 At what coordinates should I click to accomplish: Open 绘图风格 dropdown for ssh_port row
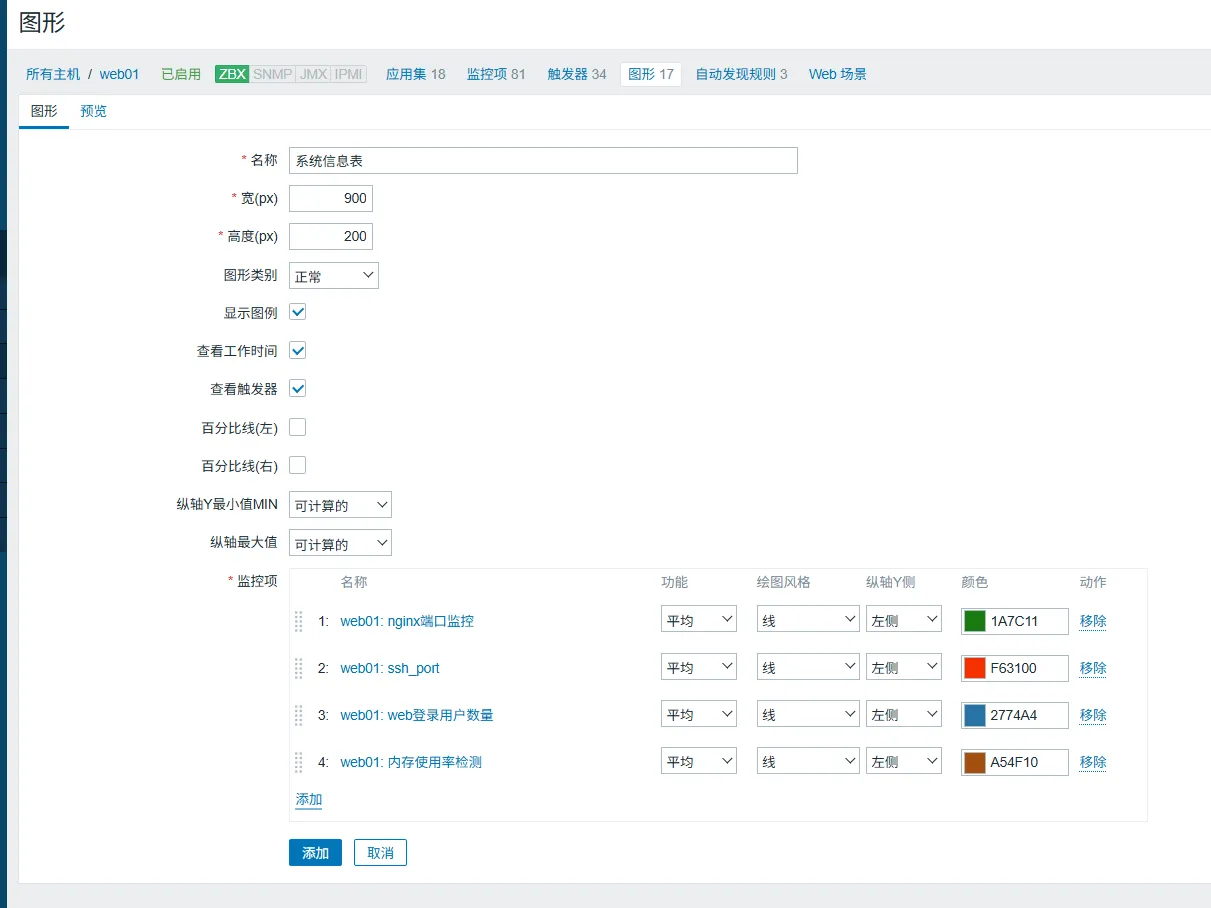[x=807, y=668]
